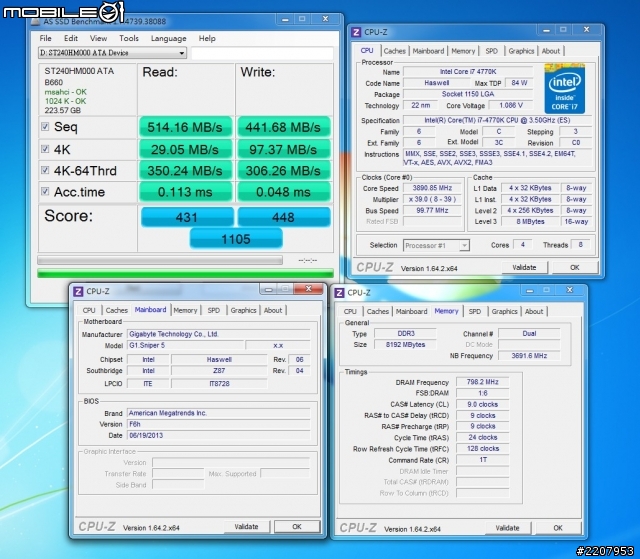Click the Intel Core i7 4770K name field
640x559 pixels.
[468, 72]
